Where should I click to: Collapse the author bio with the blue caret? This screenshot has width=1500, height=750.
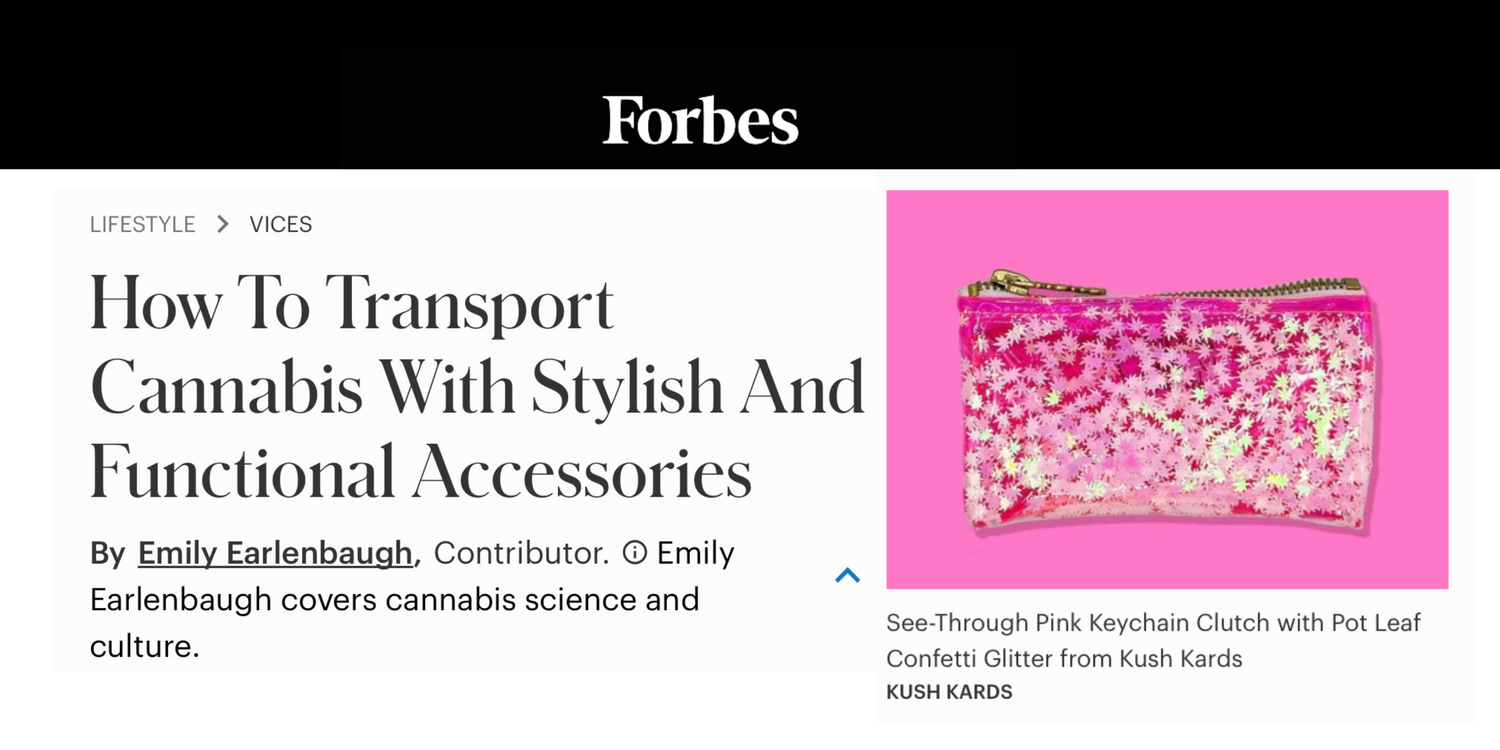coord(848,574)
